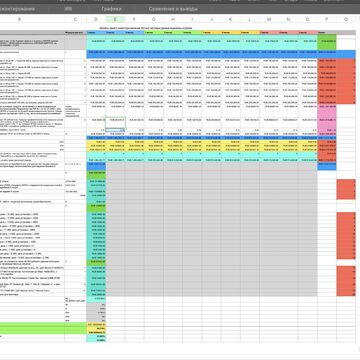Select column K header
360x360 pixels.
coord(230,19)
